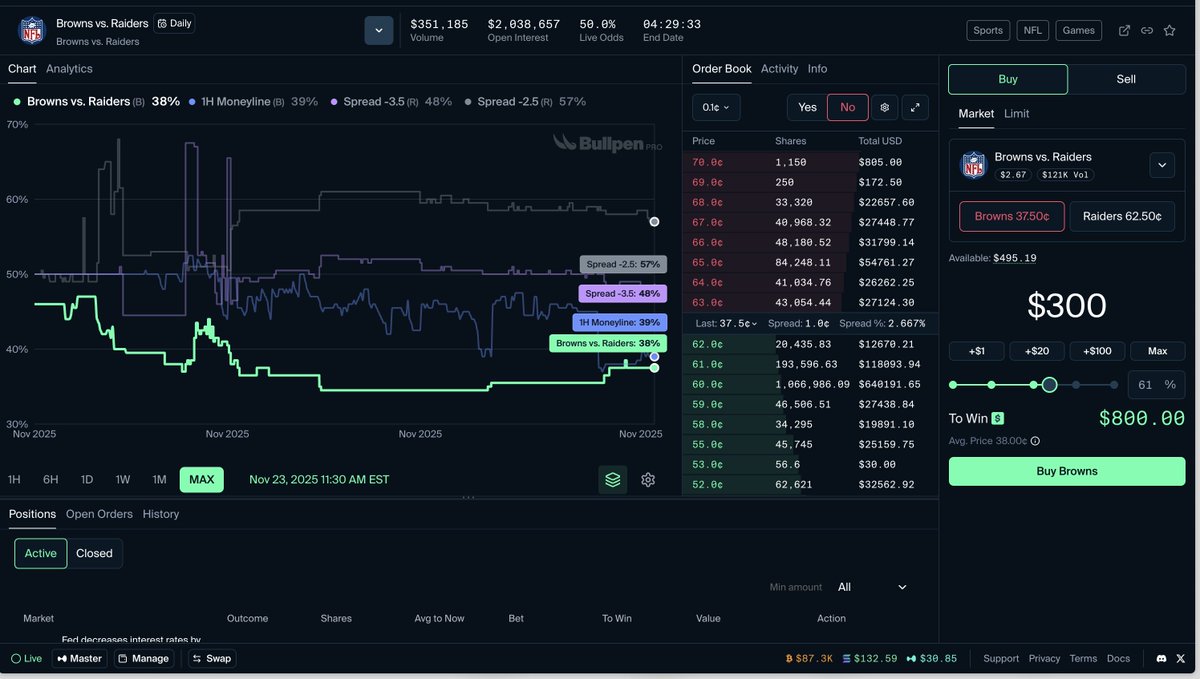The width and height of the screenshot is (1200, 679).
Task: Open order book settings gear
Action: point(884,107)
